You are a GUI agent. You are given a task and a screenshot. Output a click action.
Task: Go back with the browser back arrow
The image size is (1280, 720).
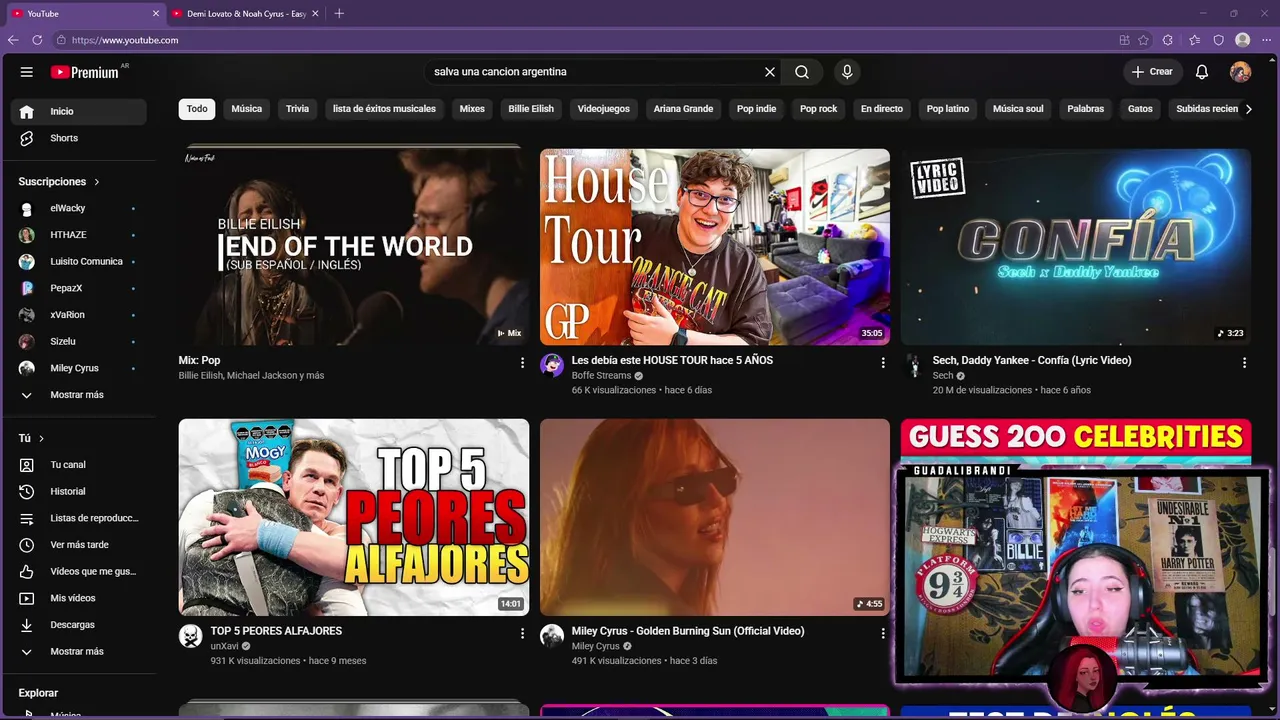click(x=13, y=40)
